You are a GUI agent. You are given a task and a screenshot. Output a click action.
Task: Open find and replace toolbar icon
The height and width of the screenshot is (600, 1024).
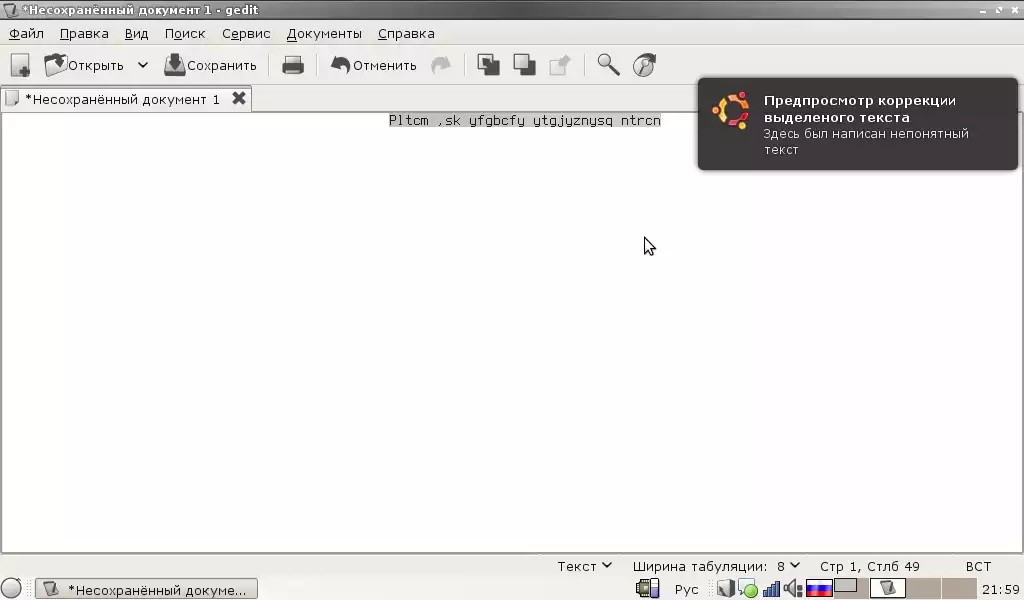click(645, 65)
